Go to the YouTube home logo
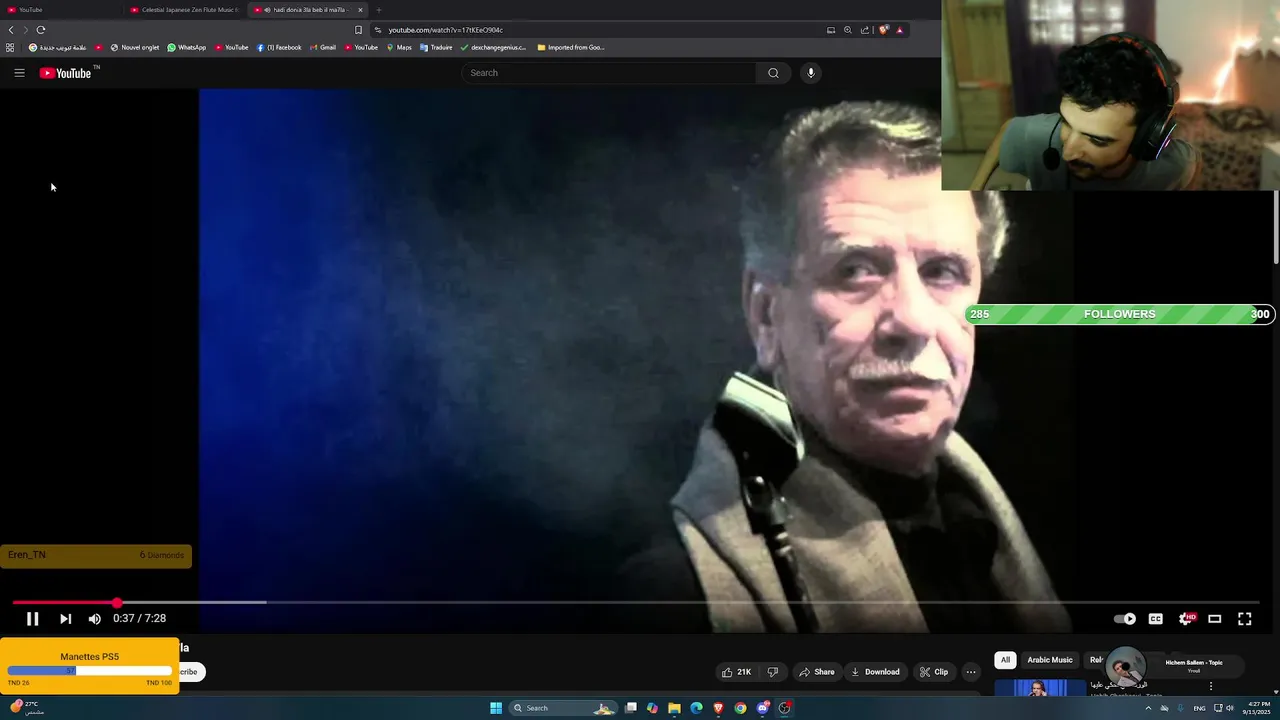The width and height of the screenshot is (1280, 720). pyautogui.click(x=66, y=73)
